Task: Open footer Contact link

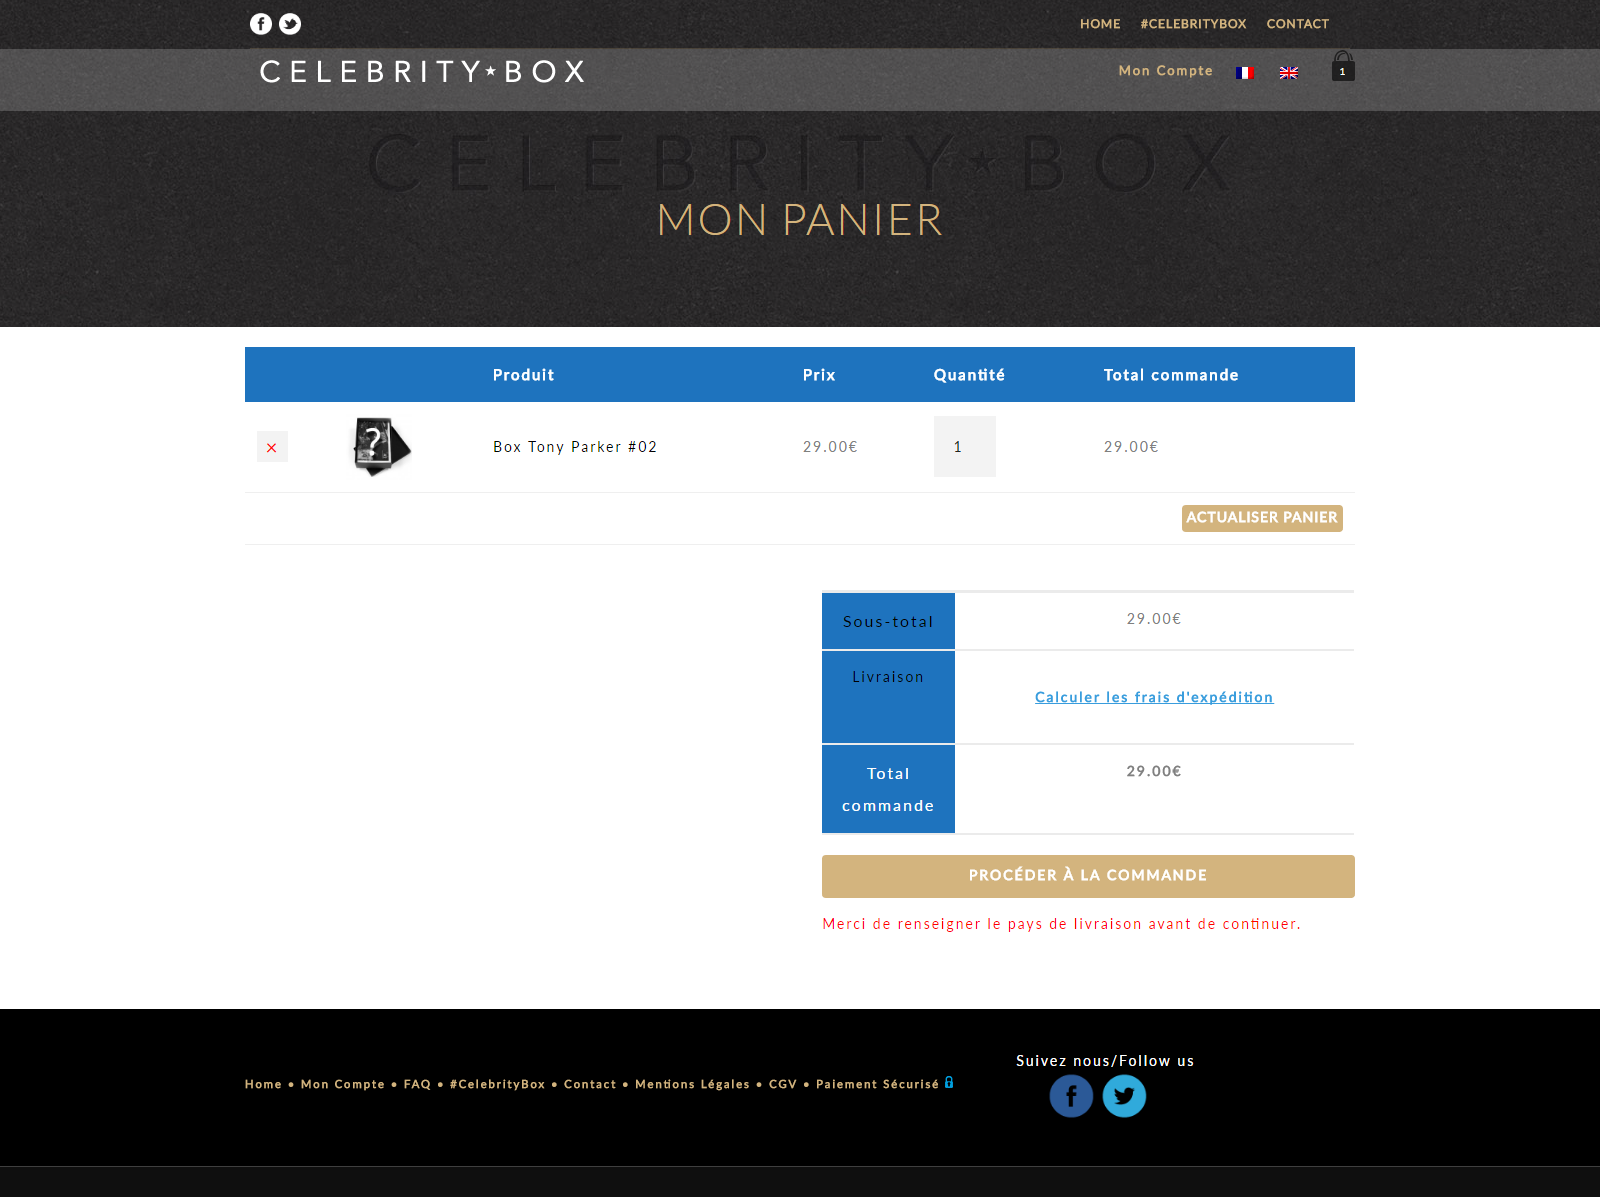Action: click(590, 1084)
